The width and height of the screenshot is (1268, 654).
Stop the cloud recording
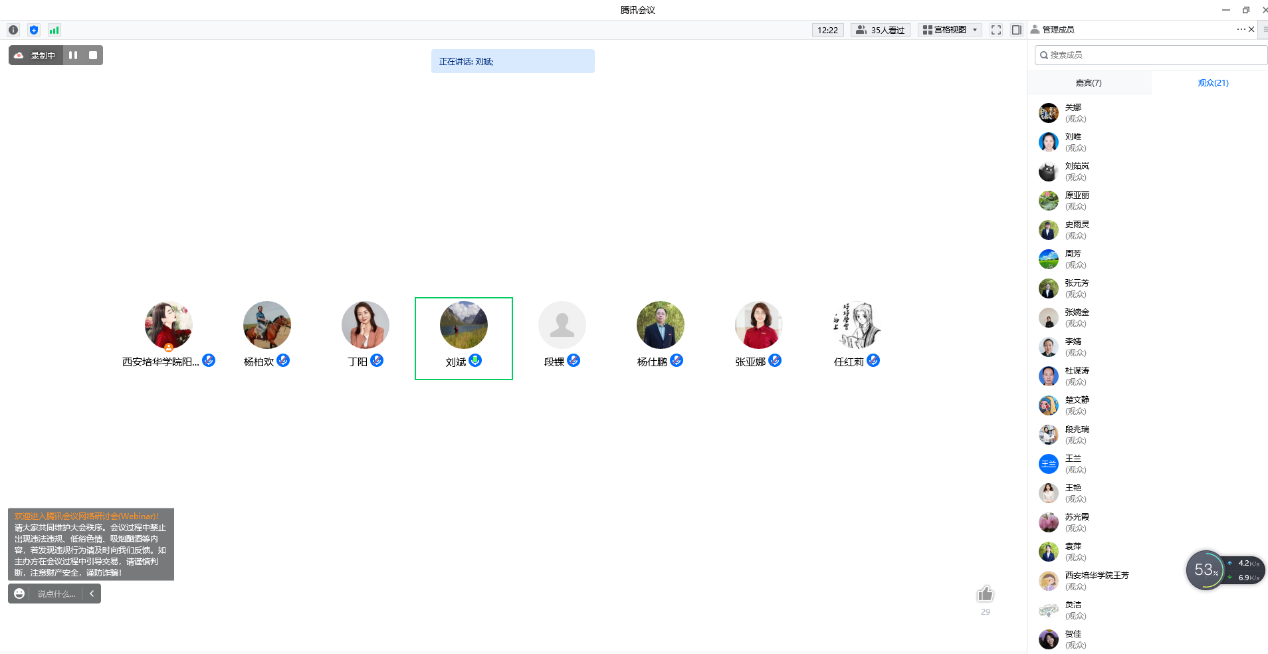click(x=93, y=55)
